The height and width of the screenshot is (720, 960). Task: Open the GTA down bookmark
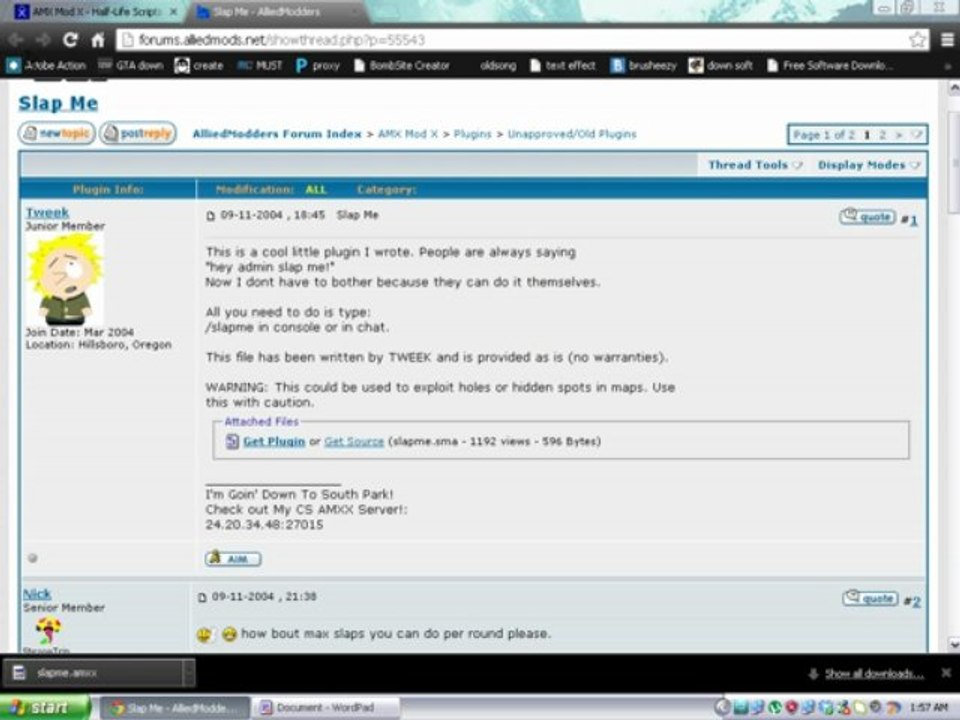coord(131,66)
